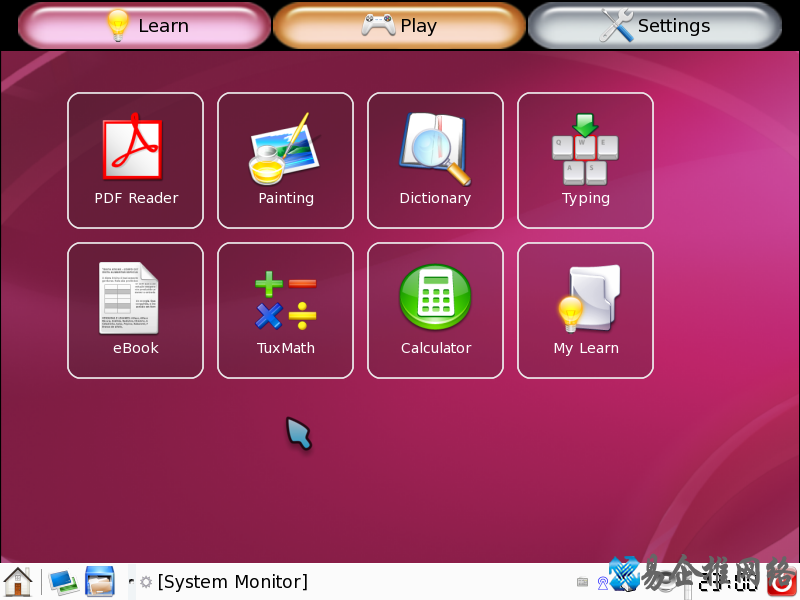Select the System Monitor taskbar entry
Viewport: 800px width, 600px height.
pyautogui.click(x=232, y=582)
